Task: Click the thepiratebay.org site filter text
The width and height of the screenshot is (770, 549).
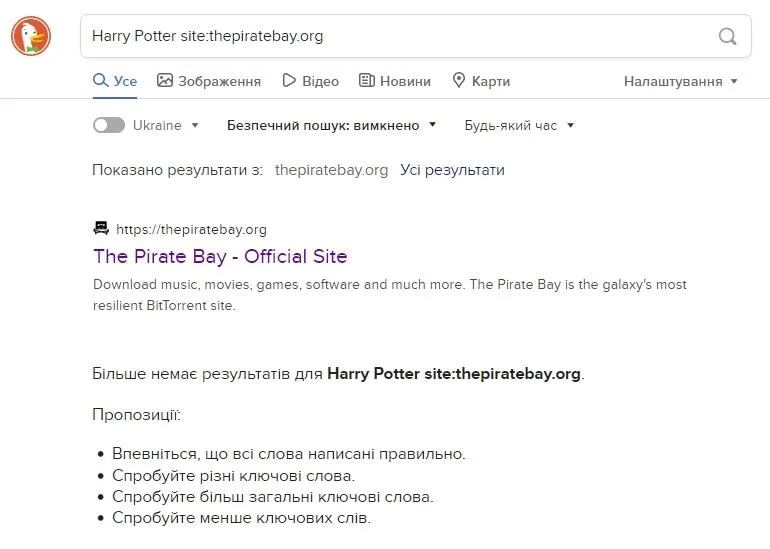Action: (x=331, y=170)
